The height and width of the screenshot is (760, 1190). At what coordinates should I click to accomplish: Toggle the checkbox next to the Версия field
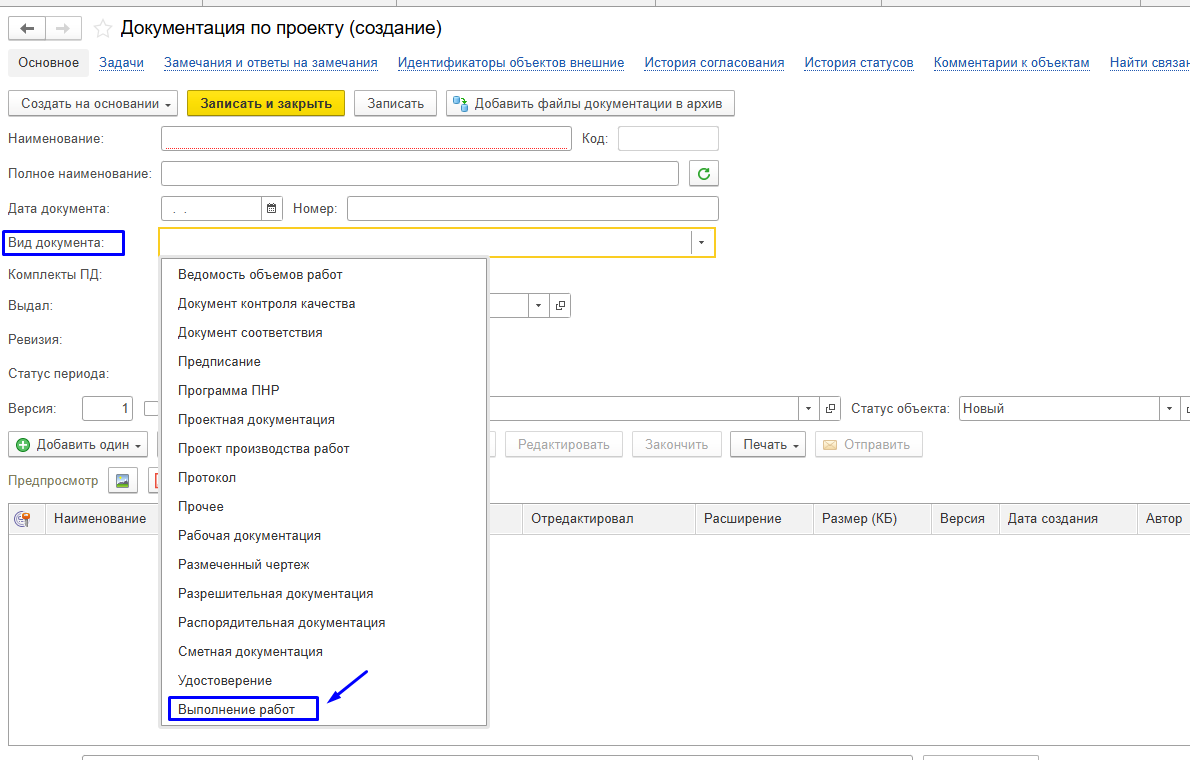(x=150, y=408)
